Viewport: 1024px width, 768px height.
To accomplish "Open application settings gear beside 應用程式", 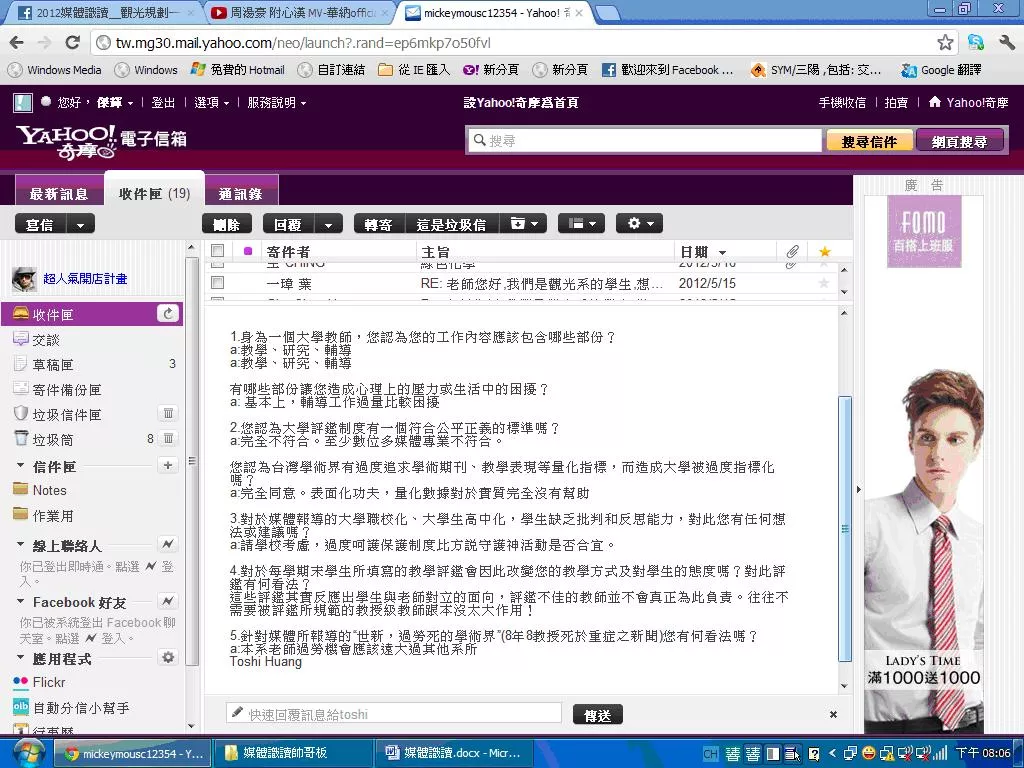I will click(168, 657).
